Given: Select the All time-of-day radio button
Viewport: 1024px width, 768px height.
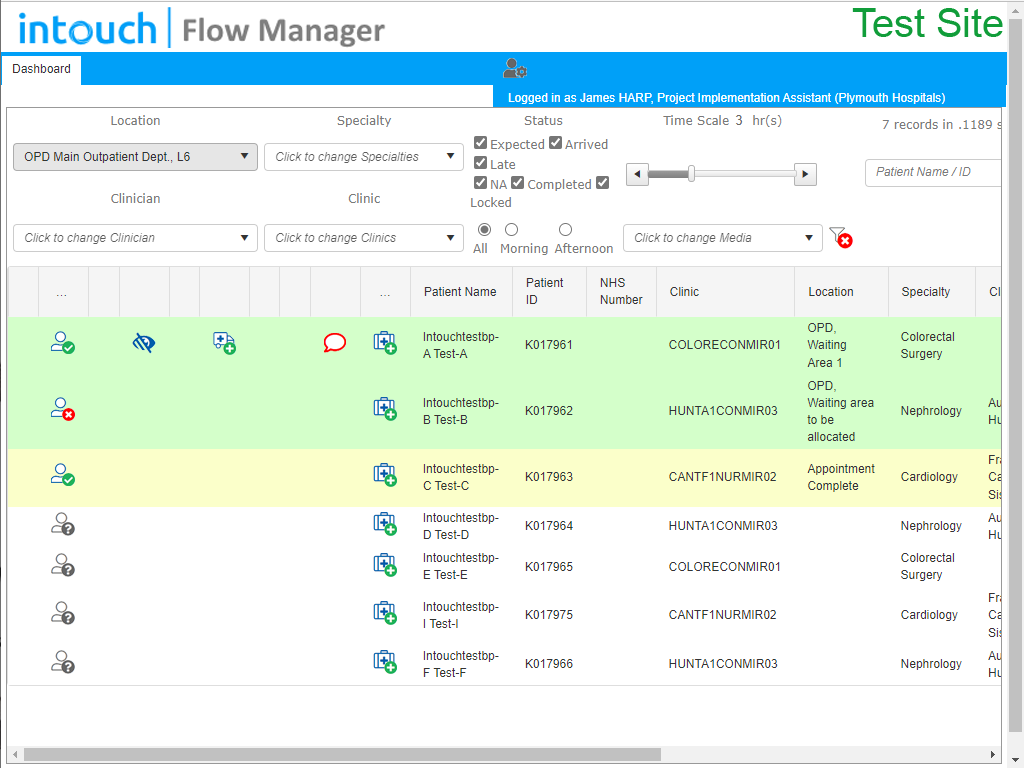Looking at the screenshot, I should click(x=485, y=229).
